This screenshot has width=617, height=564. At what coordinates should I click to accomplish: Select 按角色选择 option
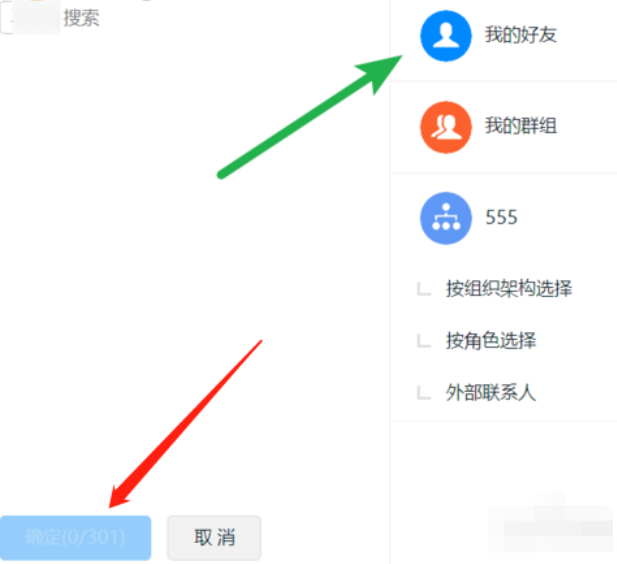pyautogui.click(x=491, y=340)
